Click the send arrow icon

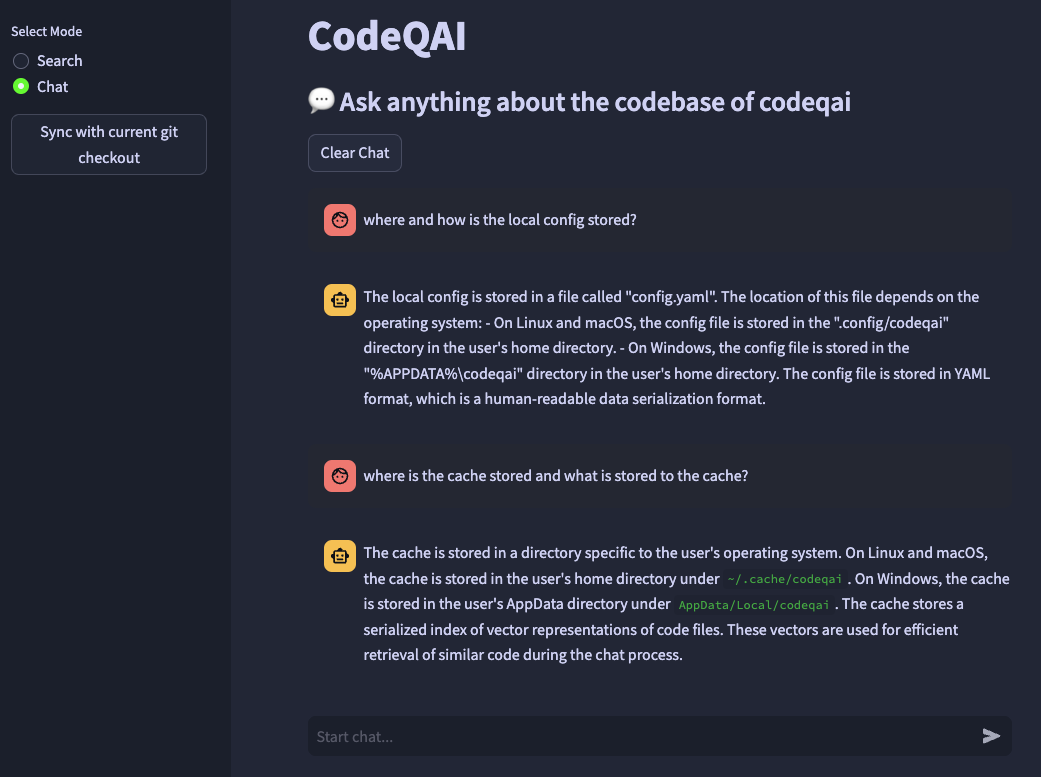tap(991, 736)
